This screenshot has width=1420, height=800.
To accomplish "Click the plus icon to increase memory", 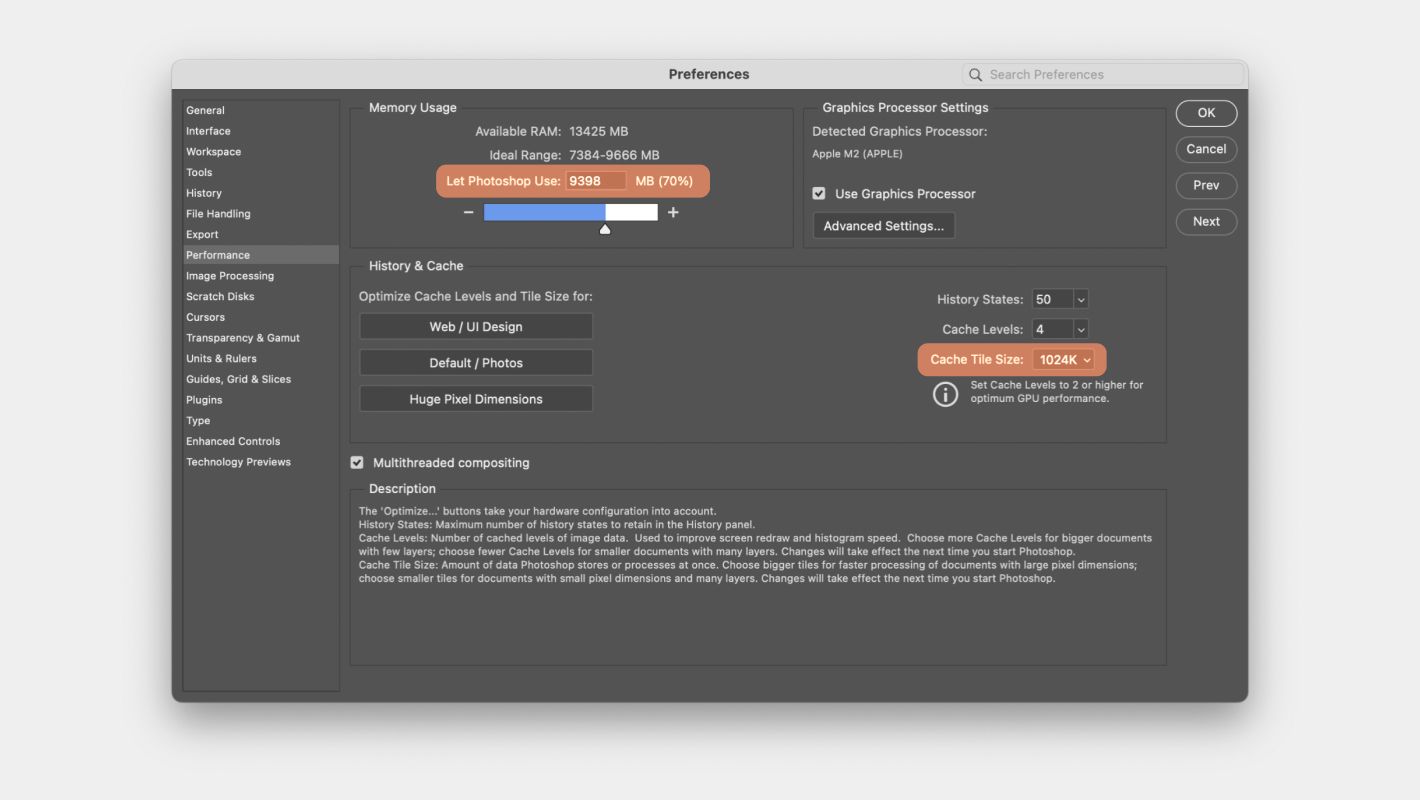I will [x=673, y=212].
